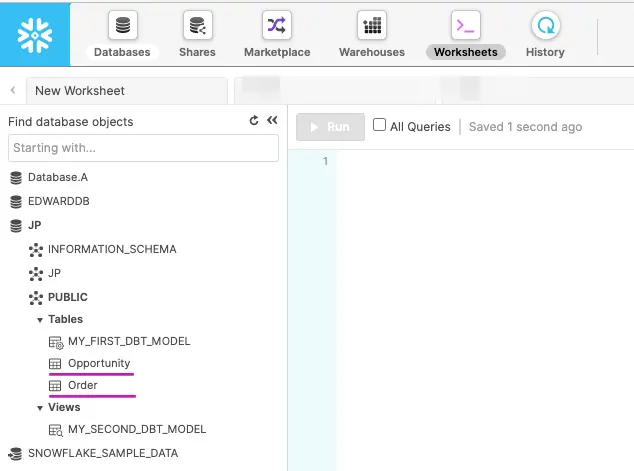The image size is (634, 471).
Task: Click the Run button
Action: pyautogui.click(x=330, y=127)
